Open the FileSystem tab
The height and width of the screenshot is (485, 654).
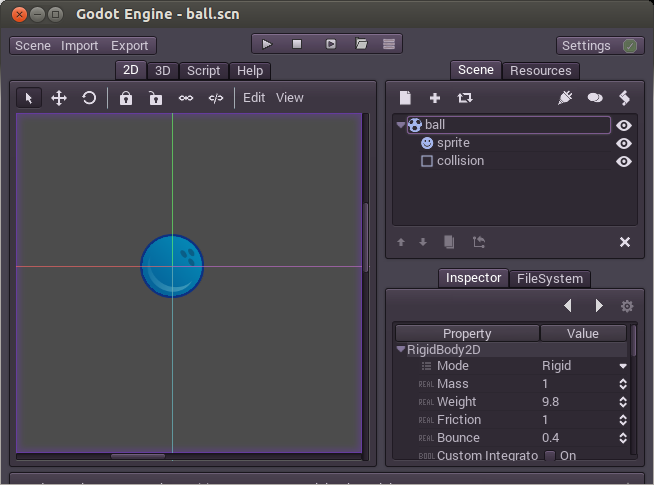point(549,279)
